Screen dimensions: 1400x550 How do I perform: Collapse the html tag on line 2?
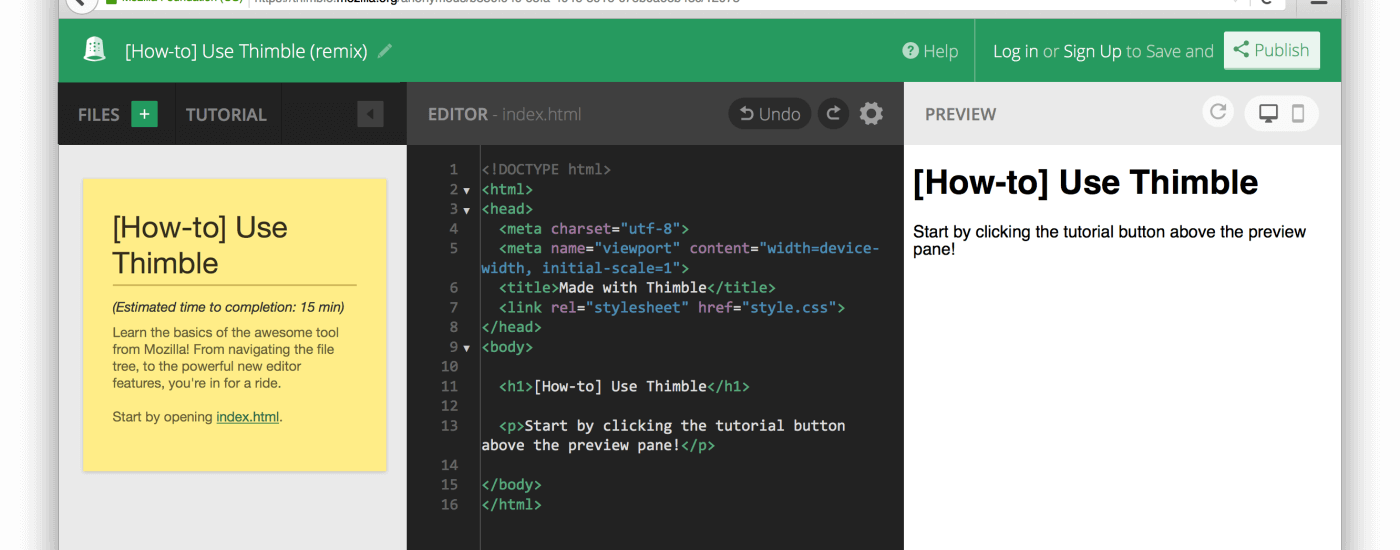(x=466, y=190)
